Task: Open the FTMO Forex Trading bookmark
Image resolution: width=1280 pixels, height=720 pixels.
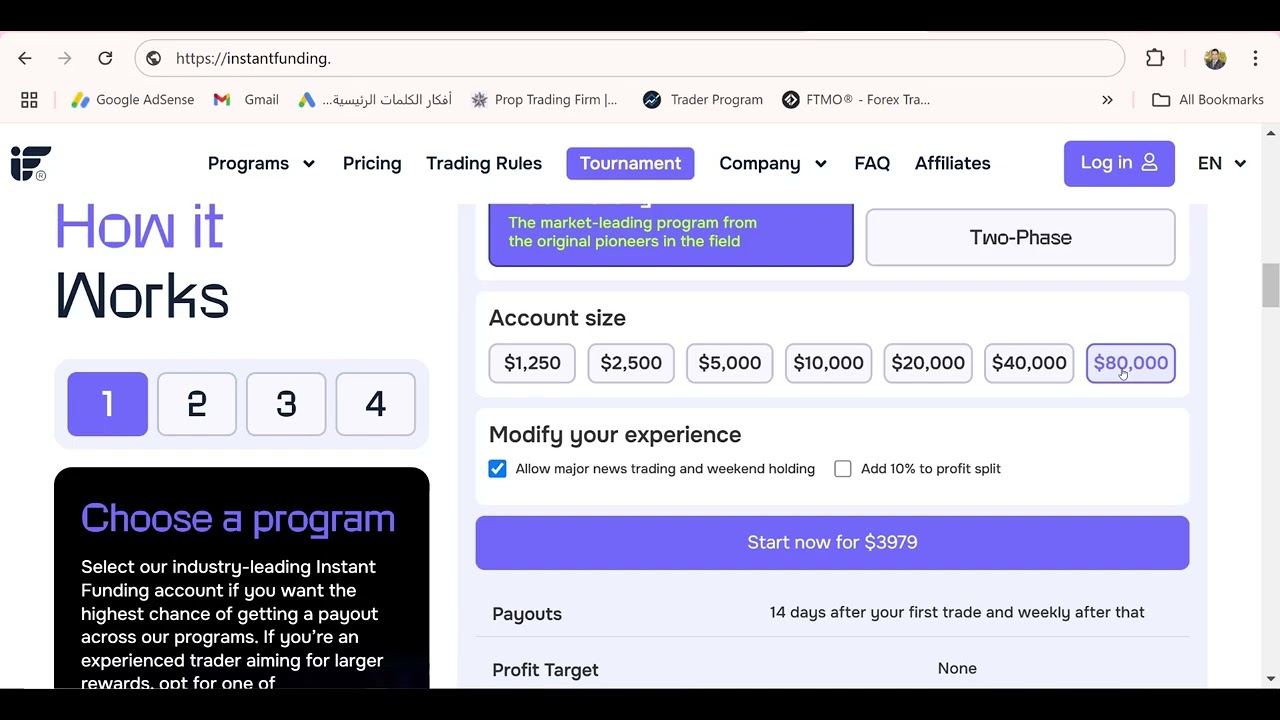Action: 856,100
